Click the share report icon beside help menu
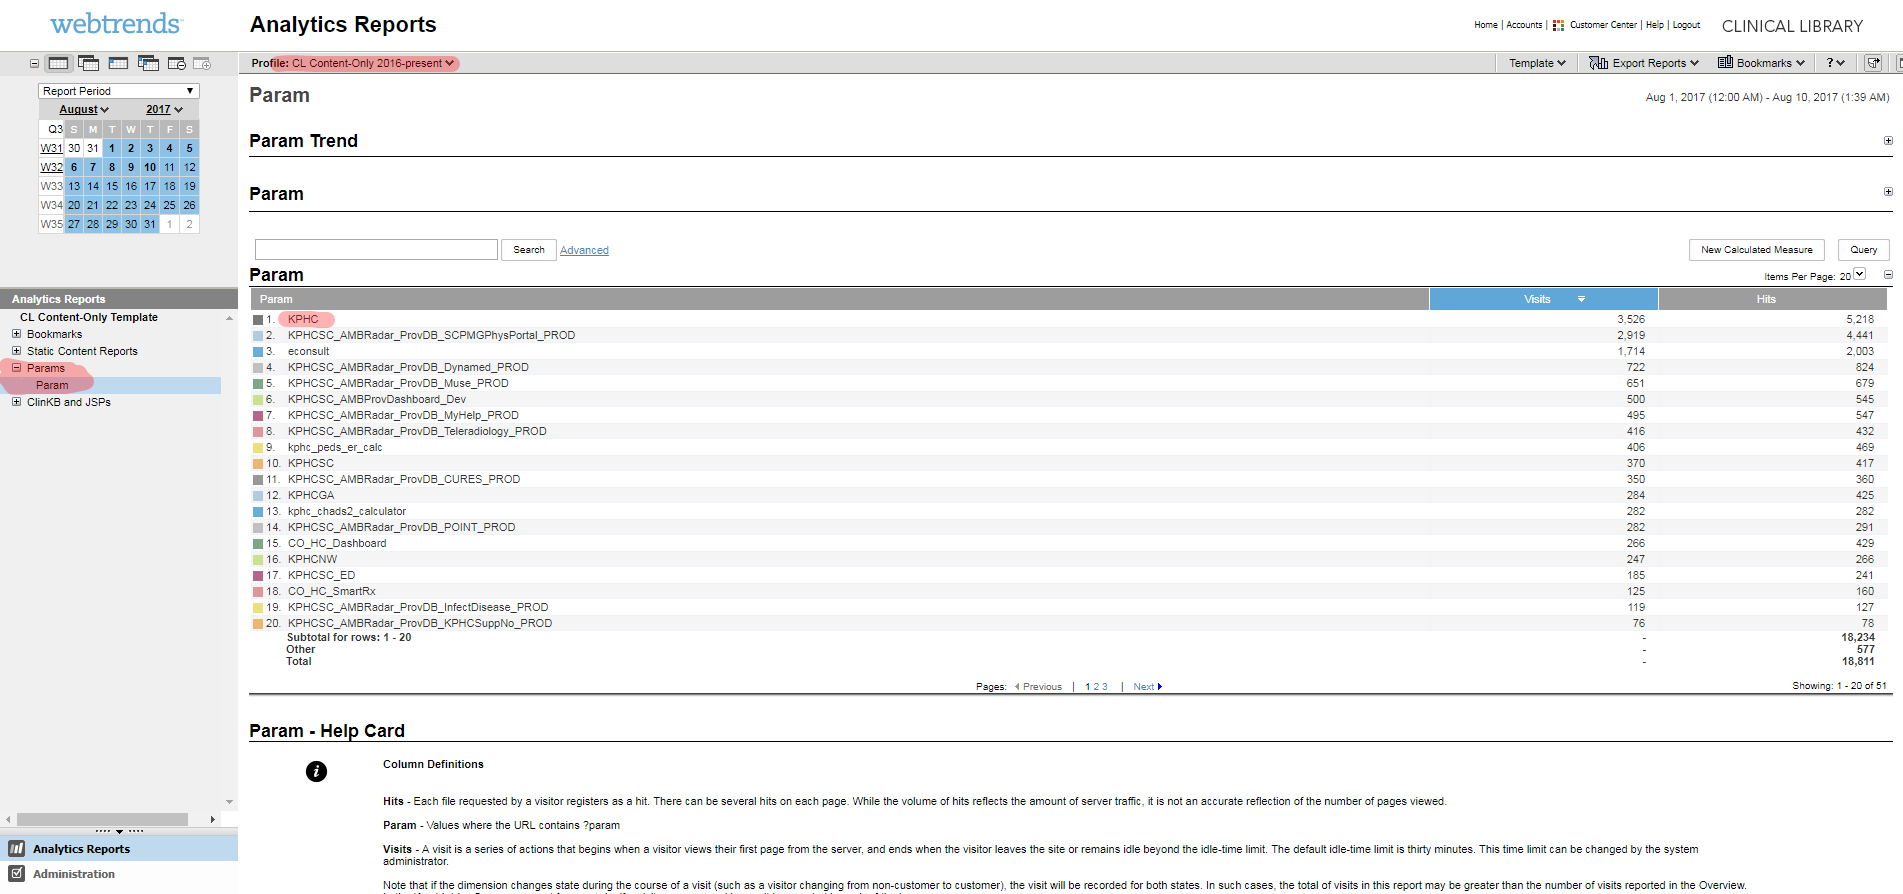1903x894 pixels. [1873, 63]
